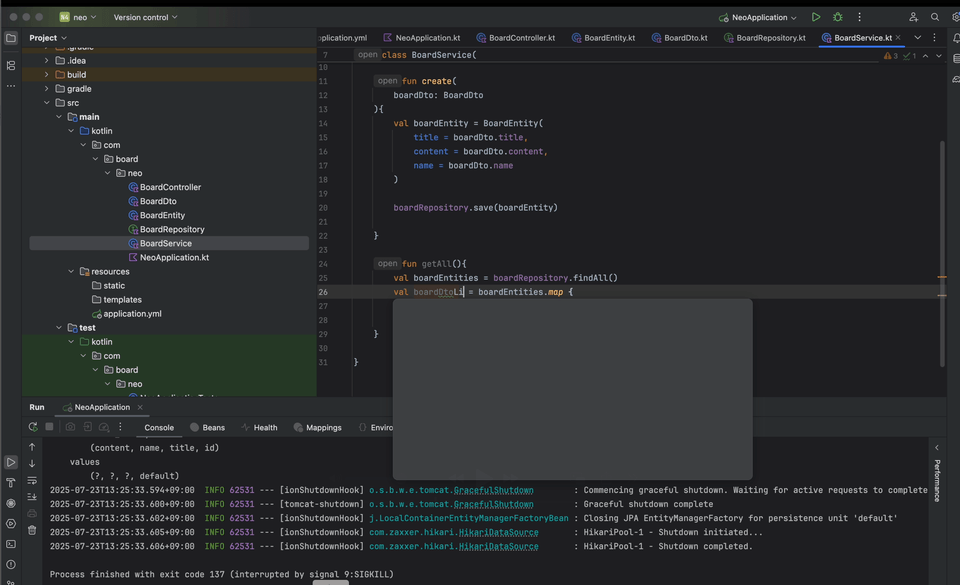The height and width of the screenshot is (585, 960).
Task: Open Services tool window hexagon play icon
Action: click(x=10, y=524)
